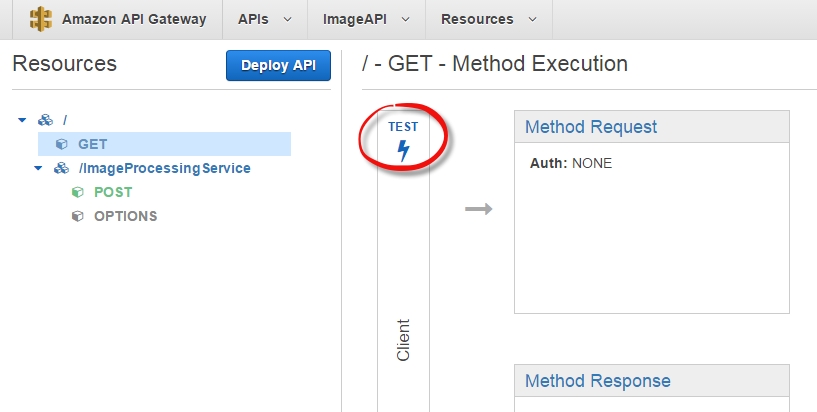Open the APIs dropdown menu
Viewport: 817px width, 412px height.
(x=265, y=19)
